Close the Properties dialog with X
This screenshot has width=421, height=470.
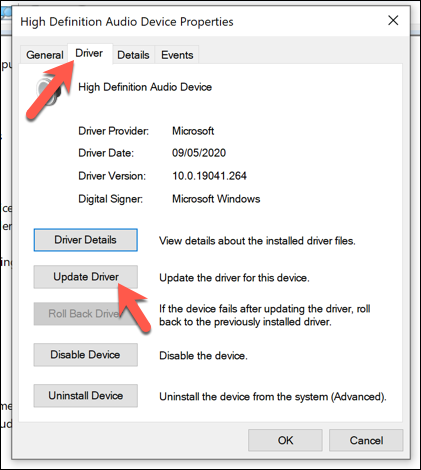coord(393,21)
